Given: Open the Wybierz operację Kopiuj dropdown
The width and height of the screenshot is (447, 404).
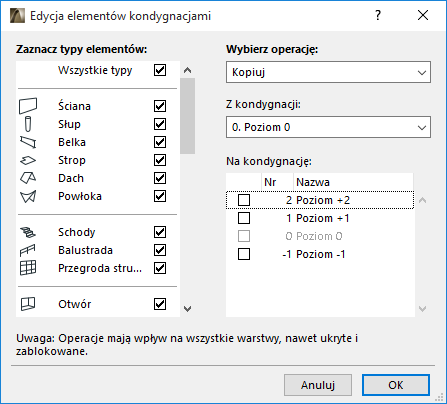Looking at the screenshot, I should (328, 72).
